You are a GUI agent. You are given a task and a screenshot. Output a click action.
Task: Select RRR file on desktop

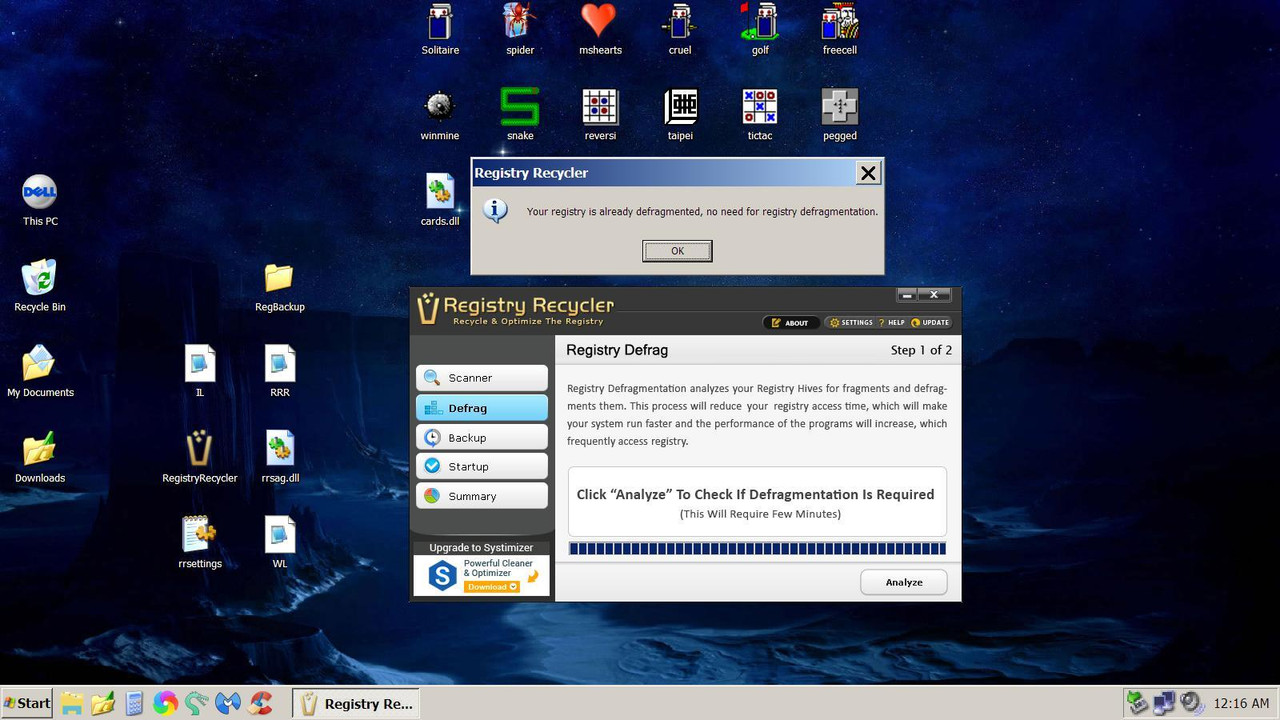pyautogui.click(x=280, y=372)
